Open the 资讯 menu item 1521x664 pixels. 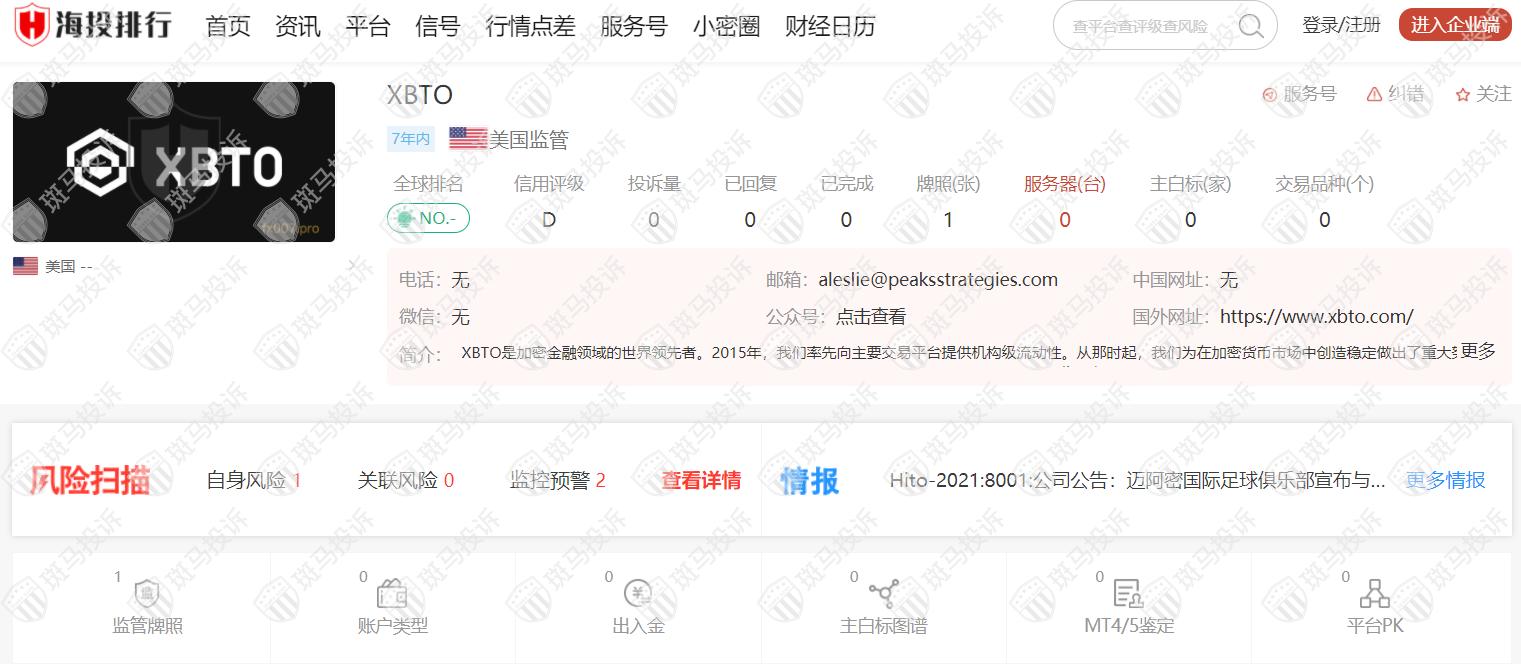pyautogui.click(x=298, y=26)
